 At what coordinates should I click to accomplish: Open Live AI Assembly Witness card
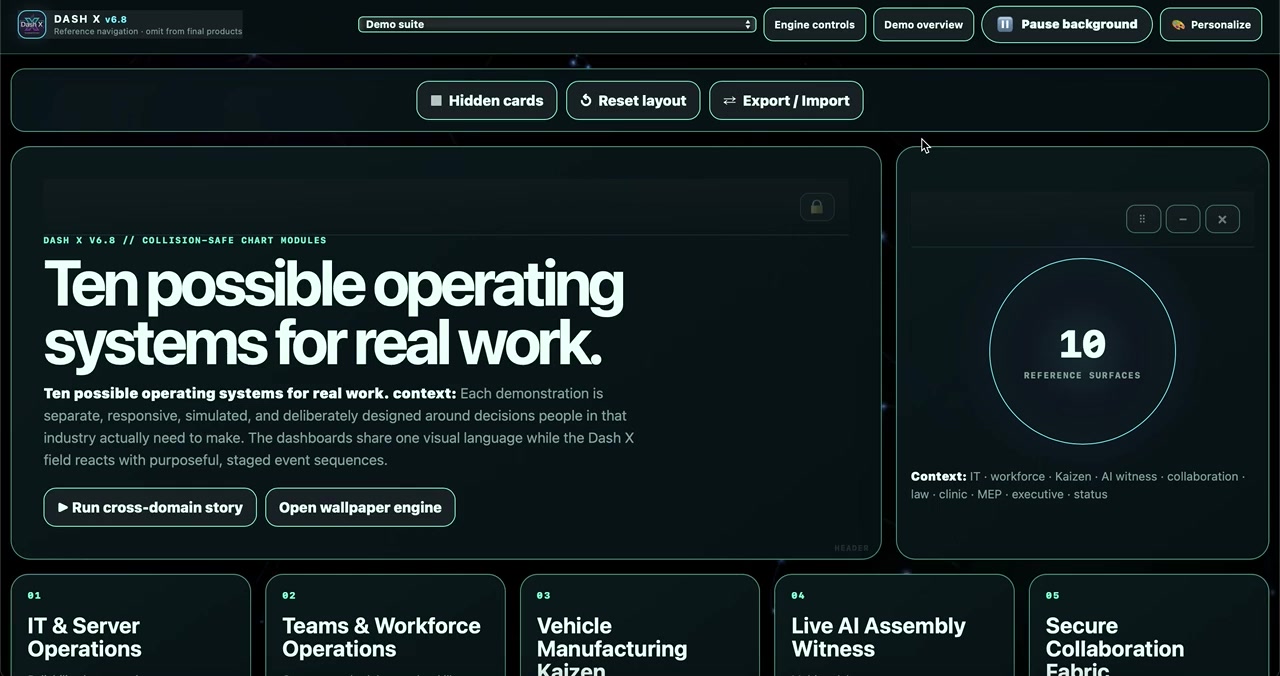click(x=894, y=625)
